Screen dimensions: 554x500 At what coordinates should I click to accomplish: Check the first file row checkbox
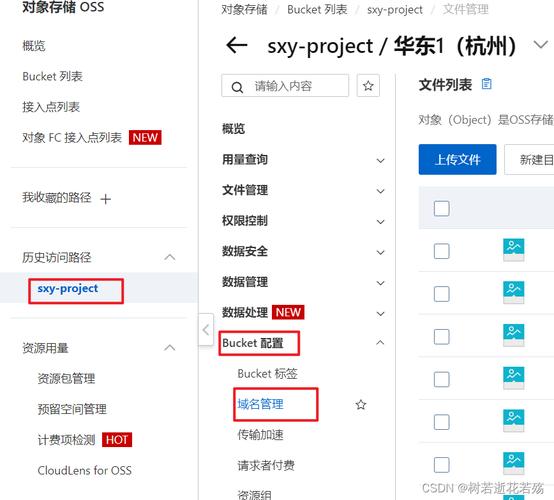(441, 251)
